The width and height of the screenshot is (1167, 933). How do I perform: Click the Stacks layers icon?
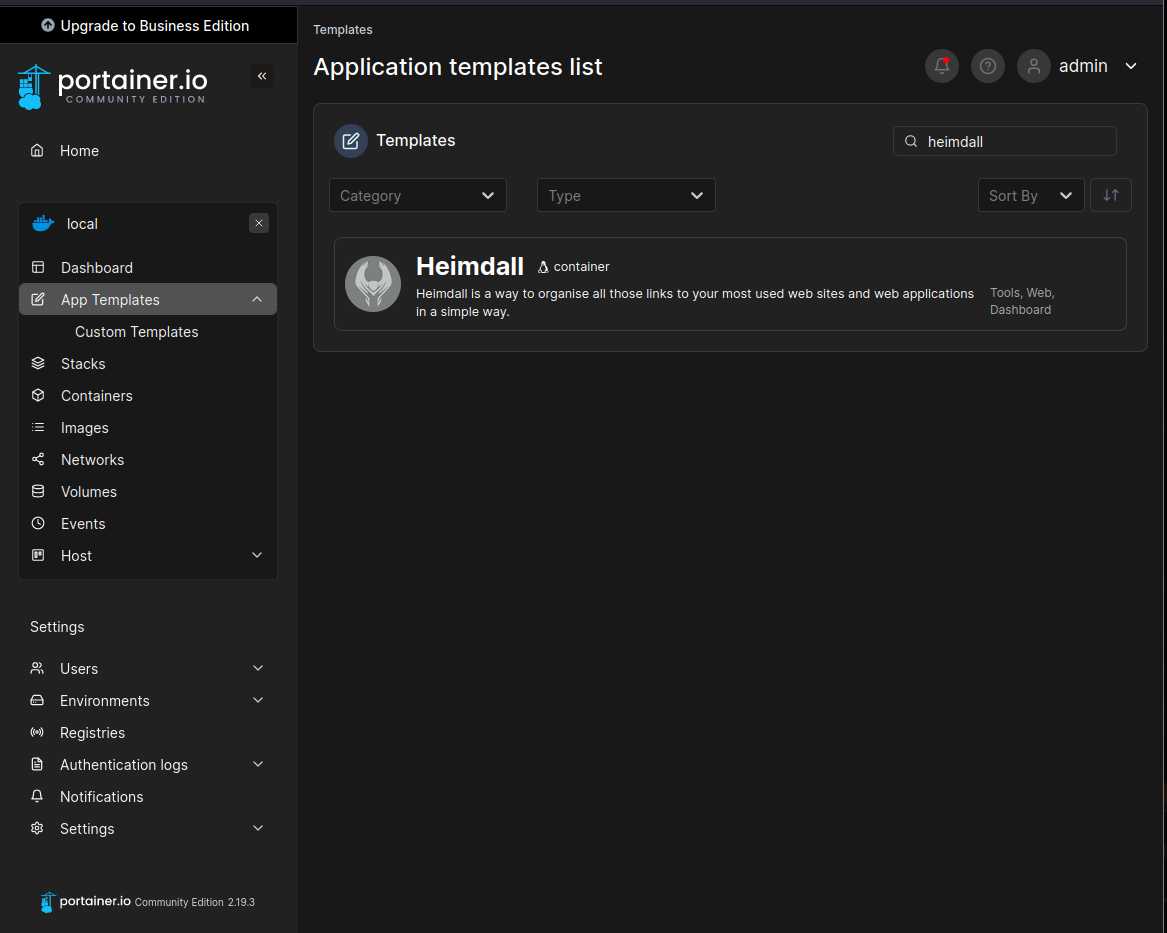click(x=38, y=363)
